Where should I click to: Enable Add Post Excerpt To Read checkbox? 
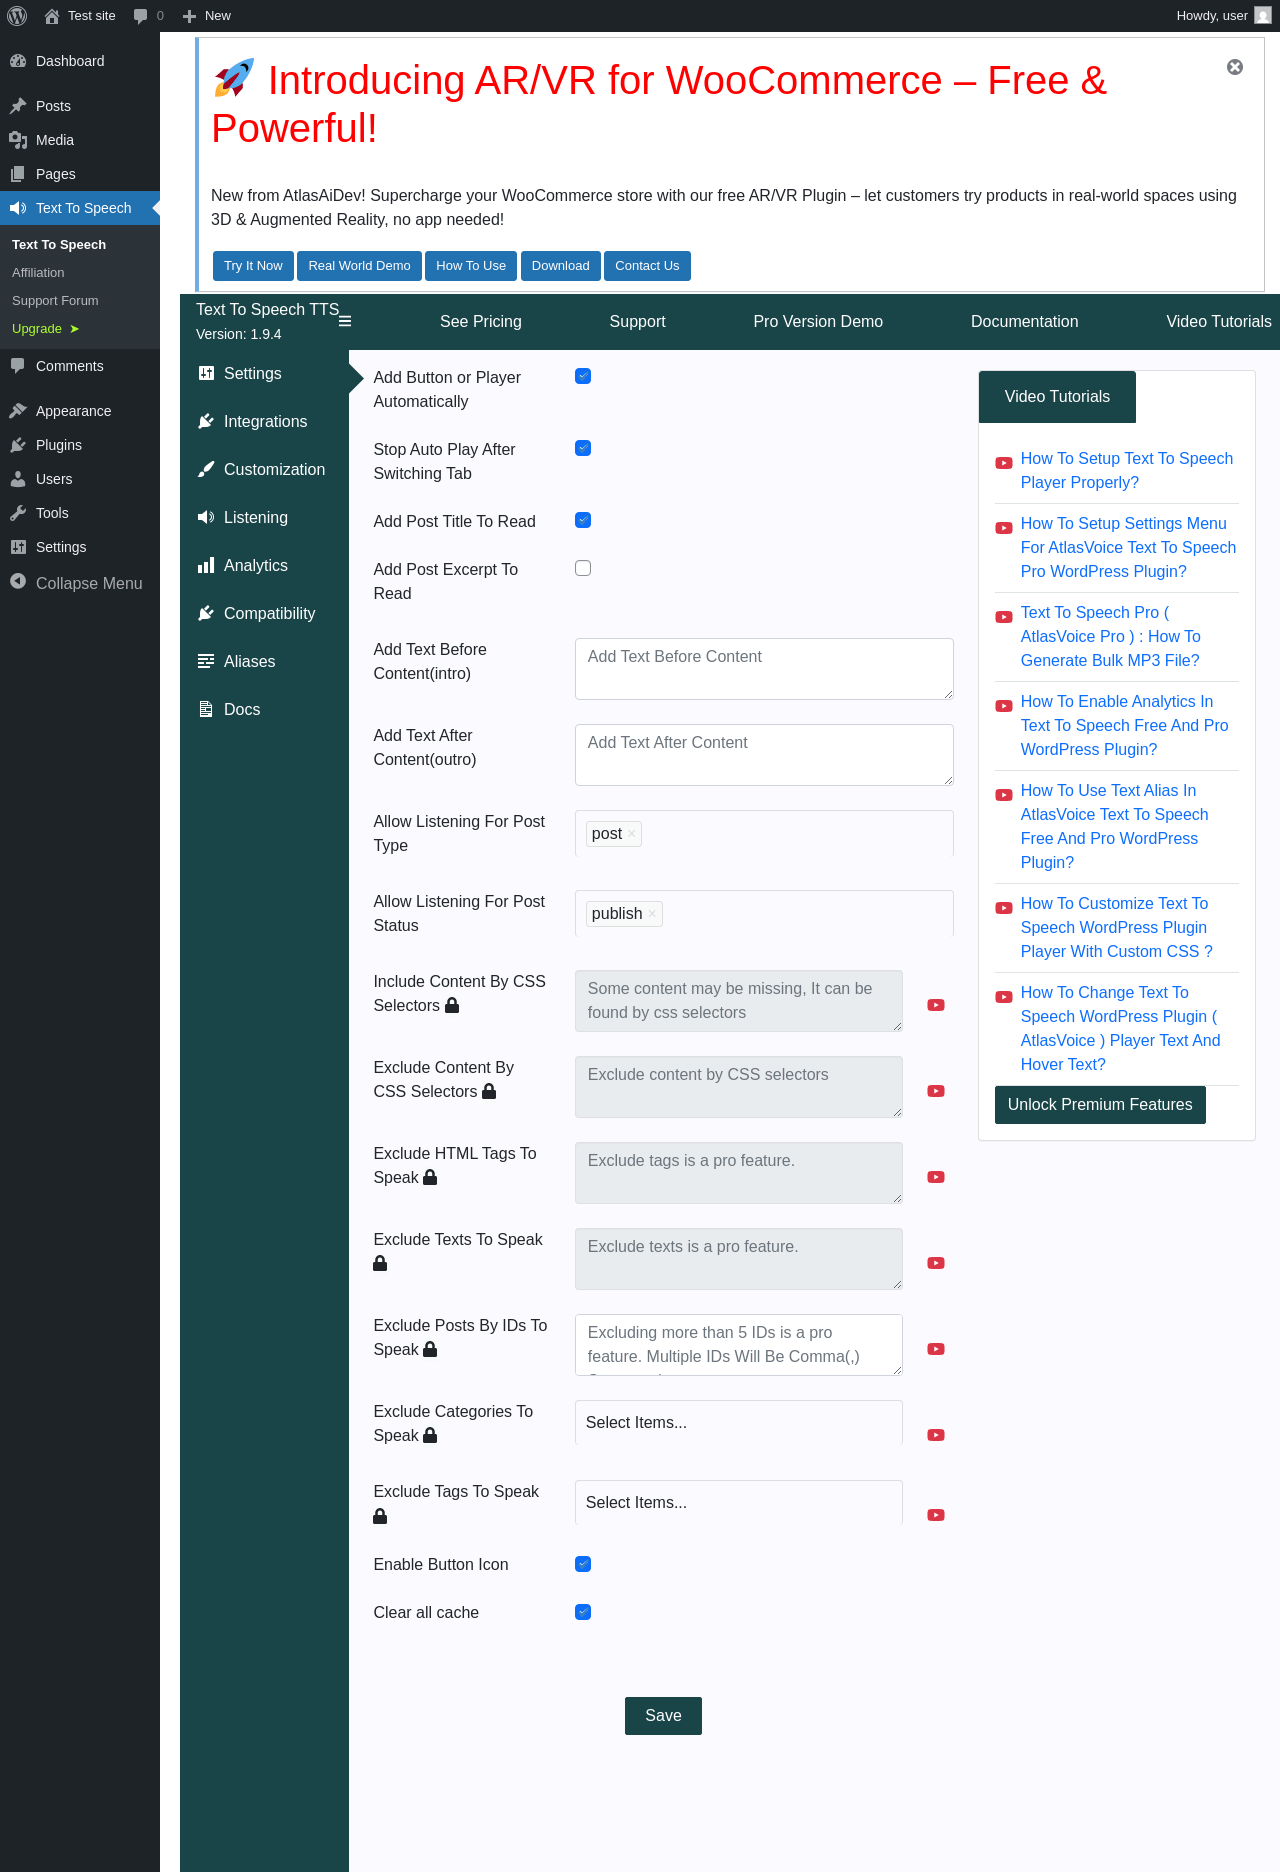coord(583,568)
